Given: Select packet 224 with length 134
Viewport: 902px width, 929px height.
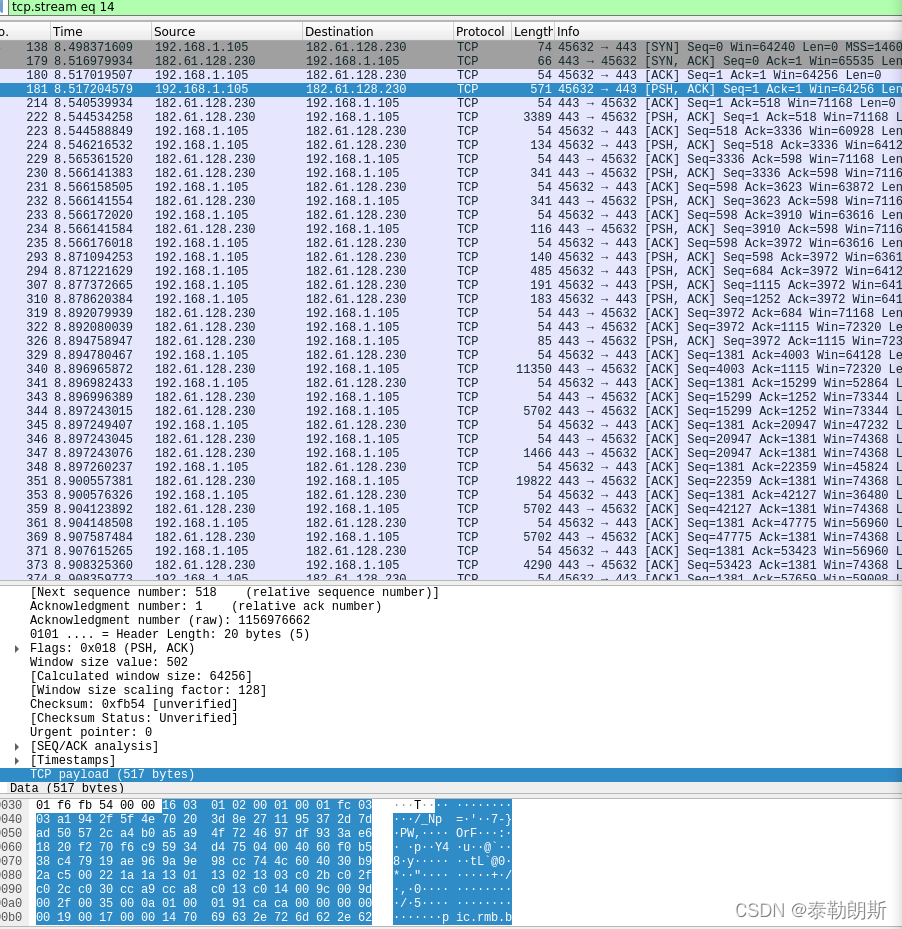Looking at the screenshot, I should (451, 145).
